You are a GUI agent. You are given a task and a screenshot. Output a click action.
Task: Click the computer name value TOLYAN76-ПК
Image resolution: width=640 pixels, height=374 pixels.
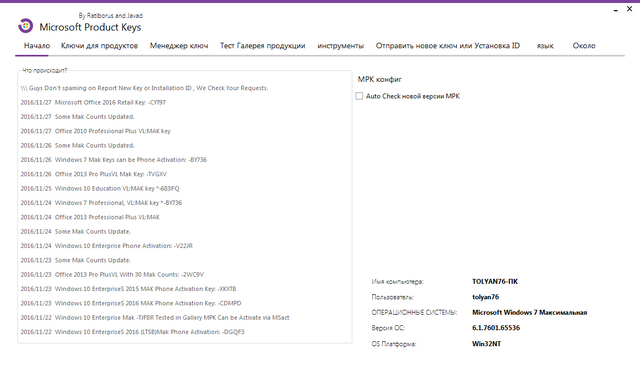click(495, 281)
